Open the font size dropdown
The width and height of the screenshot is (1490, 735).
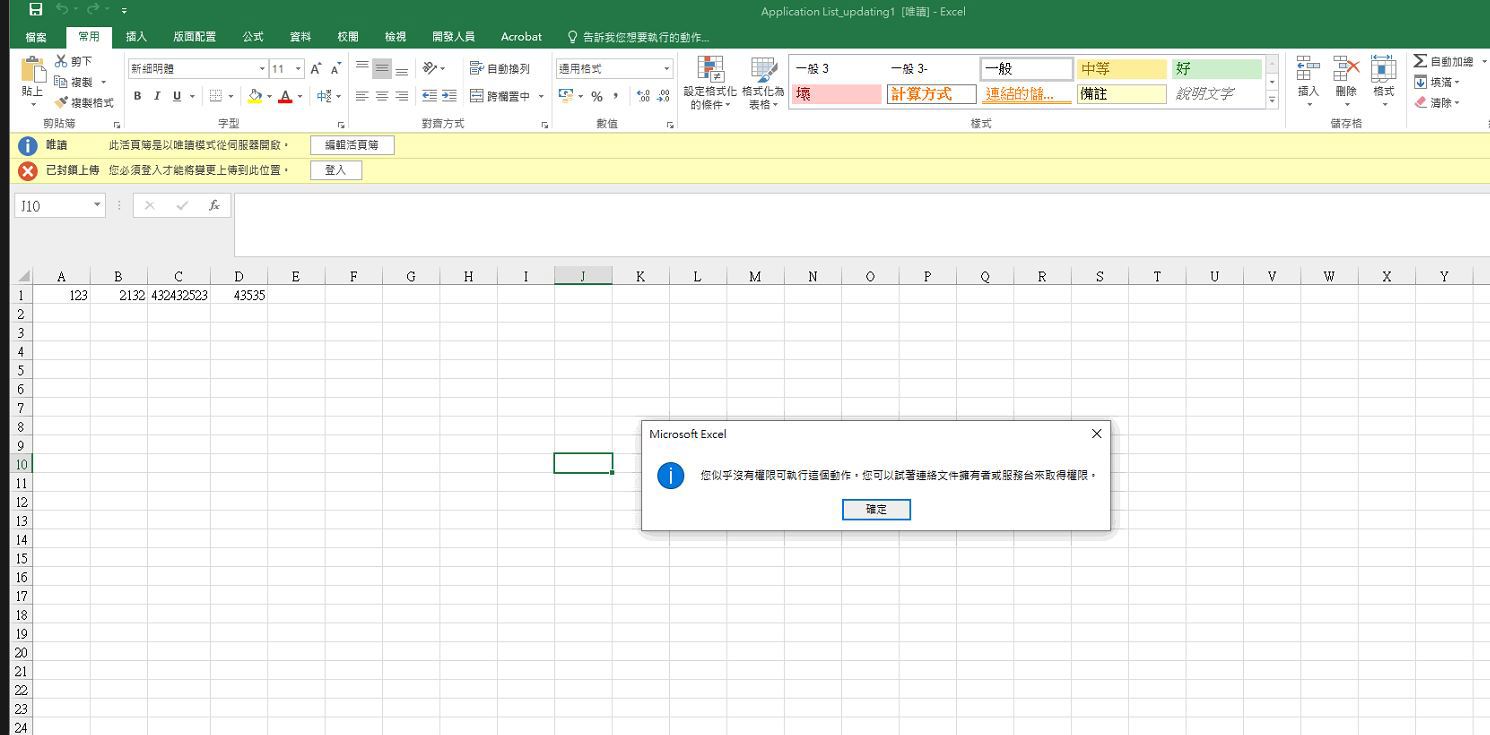(298, 69)
